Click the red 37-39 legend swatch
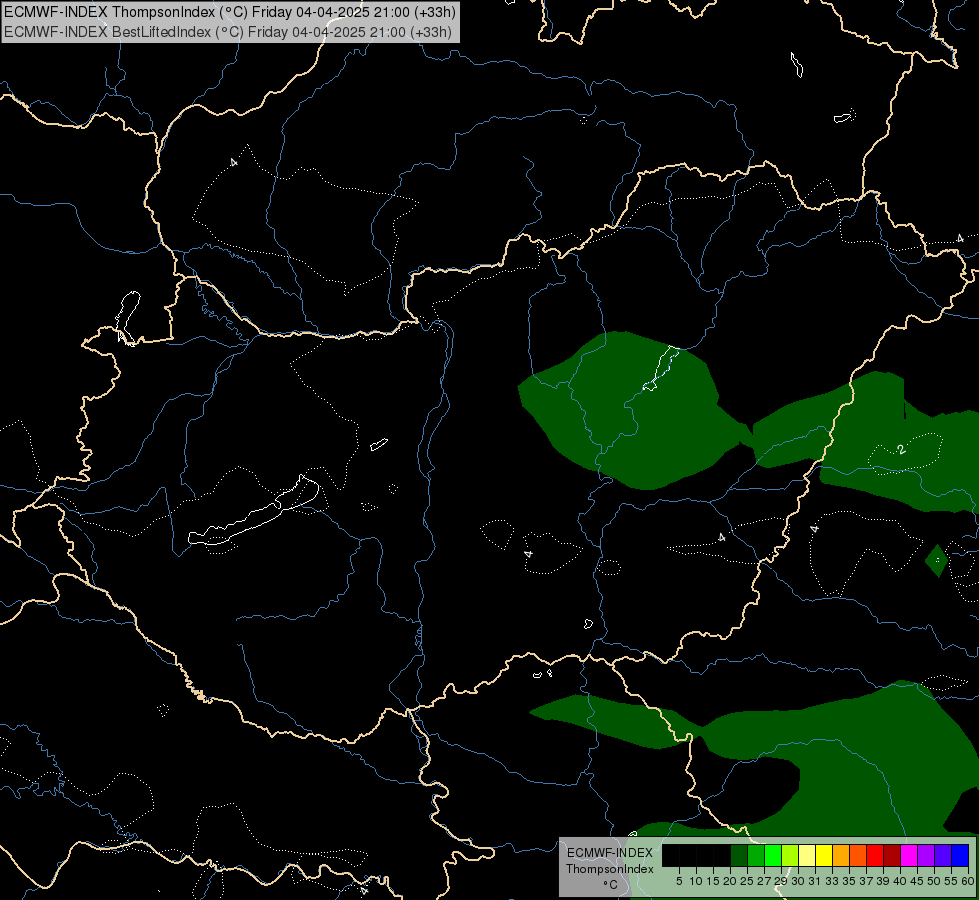This screenshot has width=979, height=900. (x=875, y=855)
